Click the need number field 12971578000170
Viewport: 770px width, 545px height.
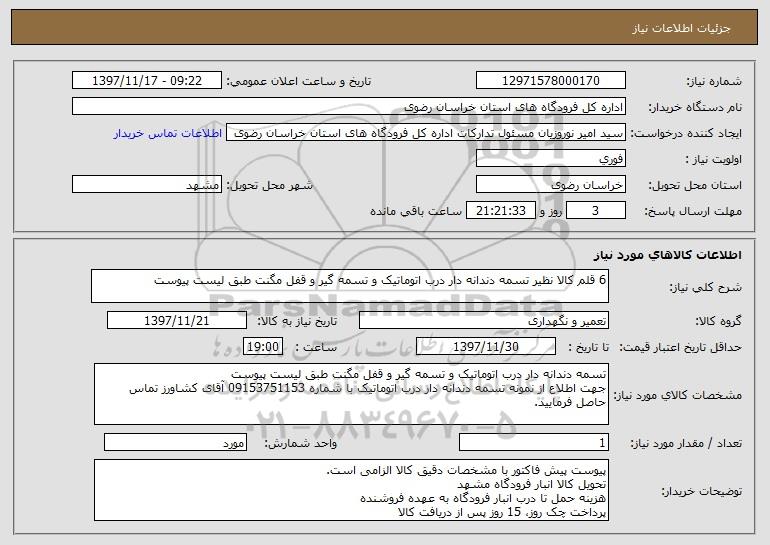pyautogui.click(x=550, y=81)
